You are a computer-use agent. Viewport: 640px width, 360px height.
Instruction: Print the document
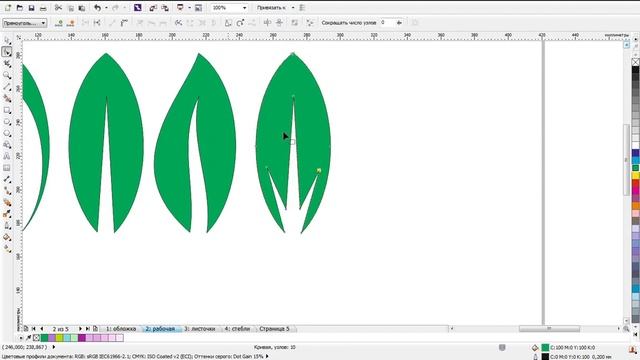[x=43, y=8]
